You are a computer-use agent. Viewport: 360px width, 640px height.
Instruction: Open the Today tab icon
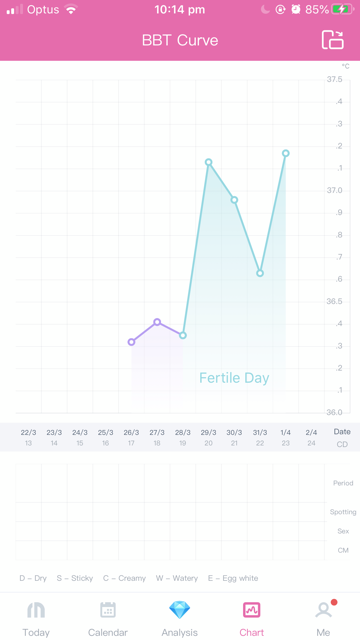pos(36,611)
